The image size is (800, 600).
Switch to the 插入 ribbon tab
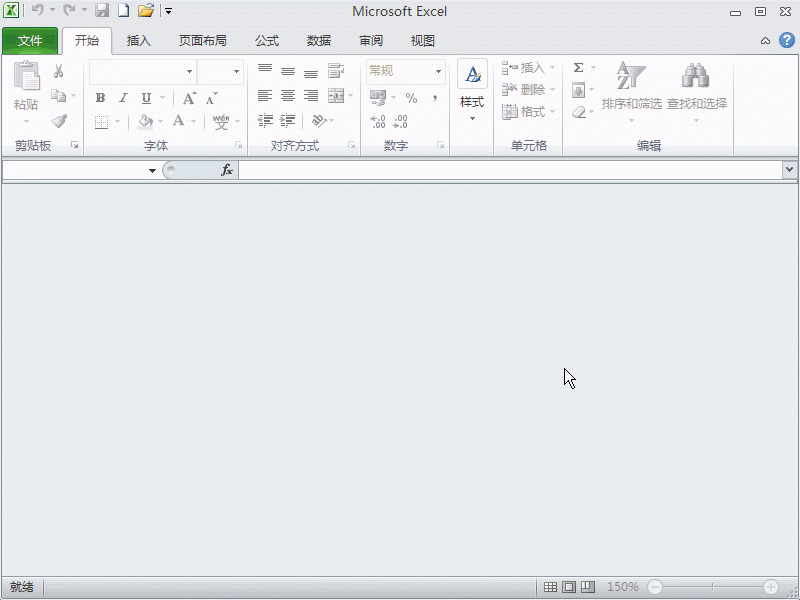click(138, 41)
